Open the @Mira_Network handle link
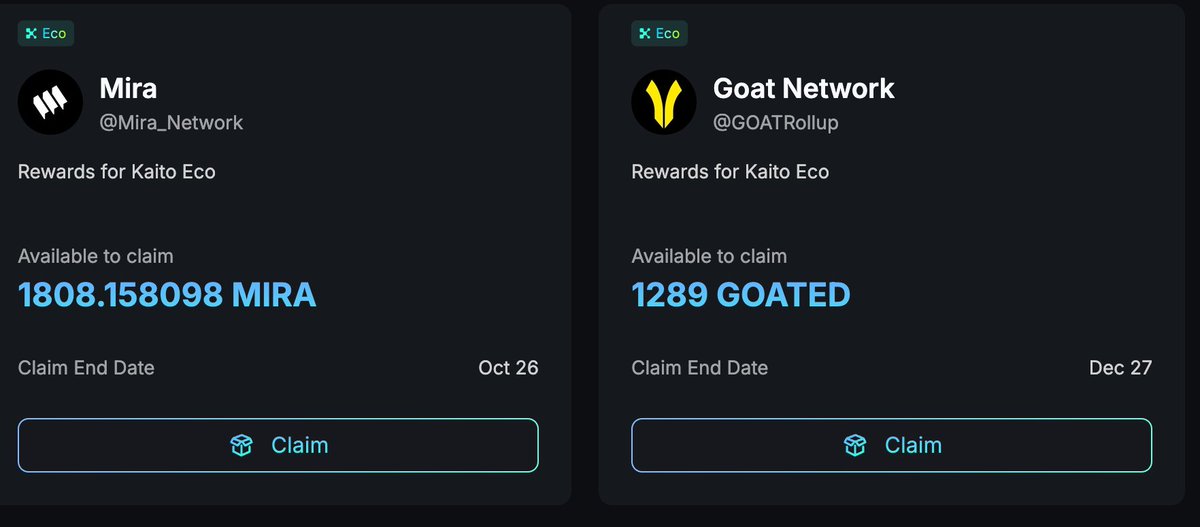 [171, 123]
